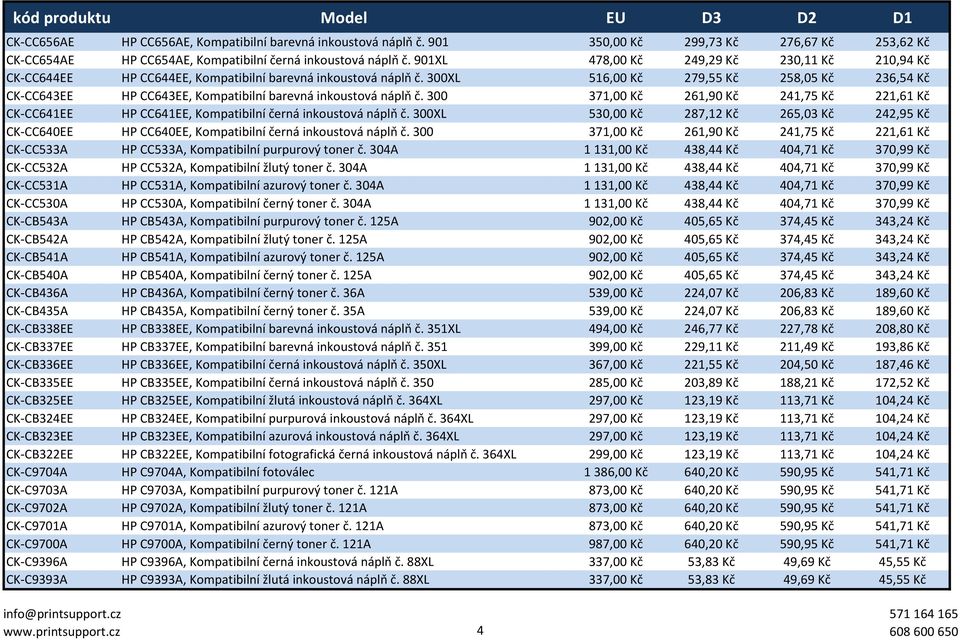Image resolution: width=960 pixels, height=640 pixels.
Task: Select product code CK-CC644EE
Action: coord(39,78)
